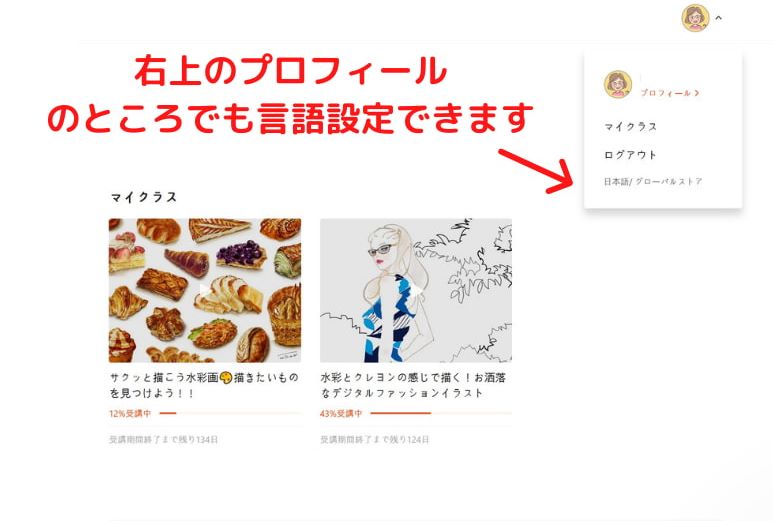Image resolution: width=773 pixels, height=521 pixels.
Task: Open 日本語/グローバルストア language setting
Action: (x=653, y=181)
